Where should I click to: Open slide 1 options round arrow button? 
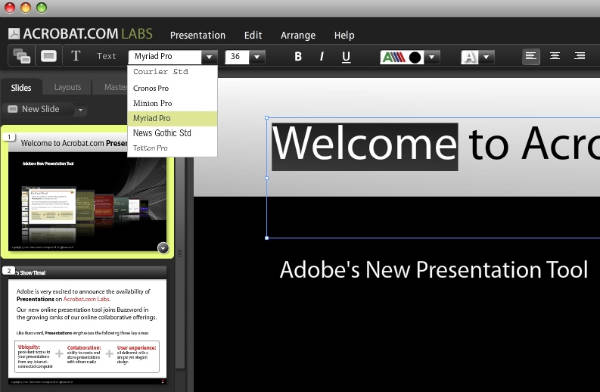point(163,248)
